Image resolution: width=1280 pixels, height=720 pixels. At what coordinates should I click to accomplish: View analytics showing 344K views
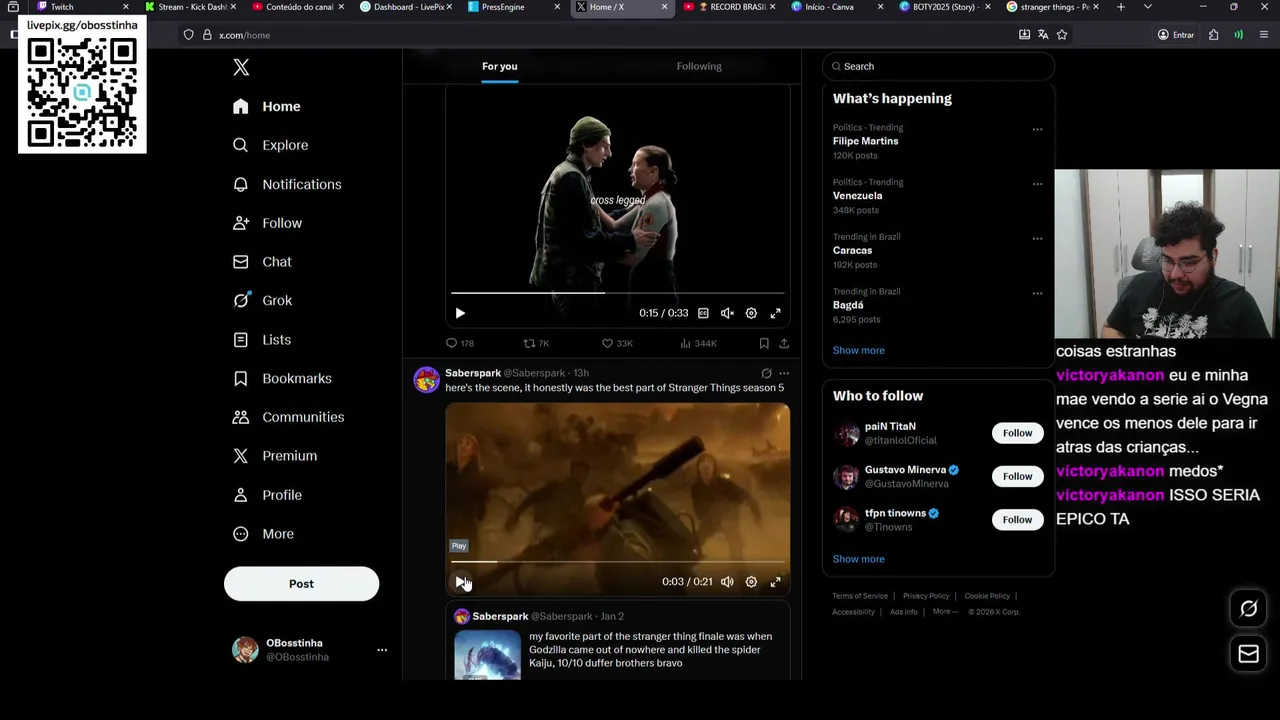pyautogui.click(x=698, y=343)
